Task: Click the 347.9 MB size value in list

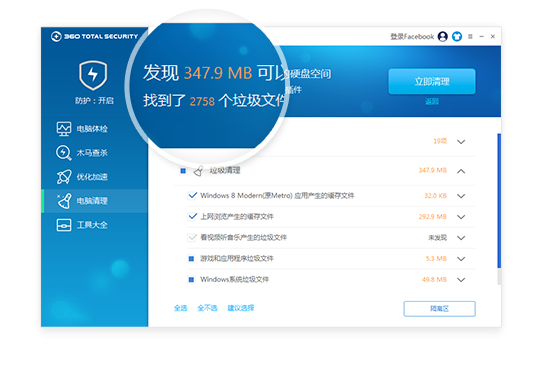Action: tap(433, 170)
